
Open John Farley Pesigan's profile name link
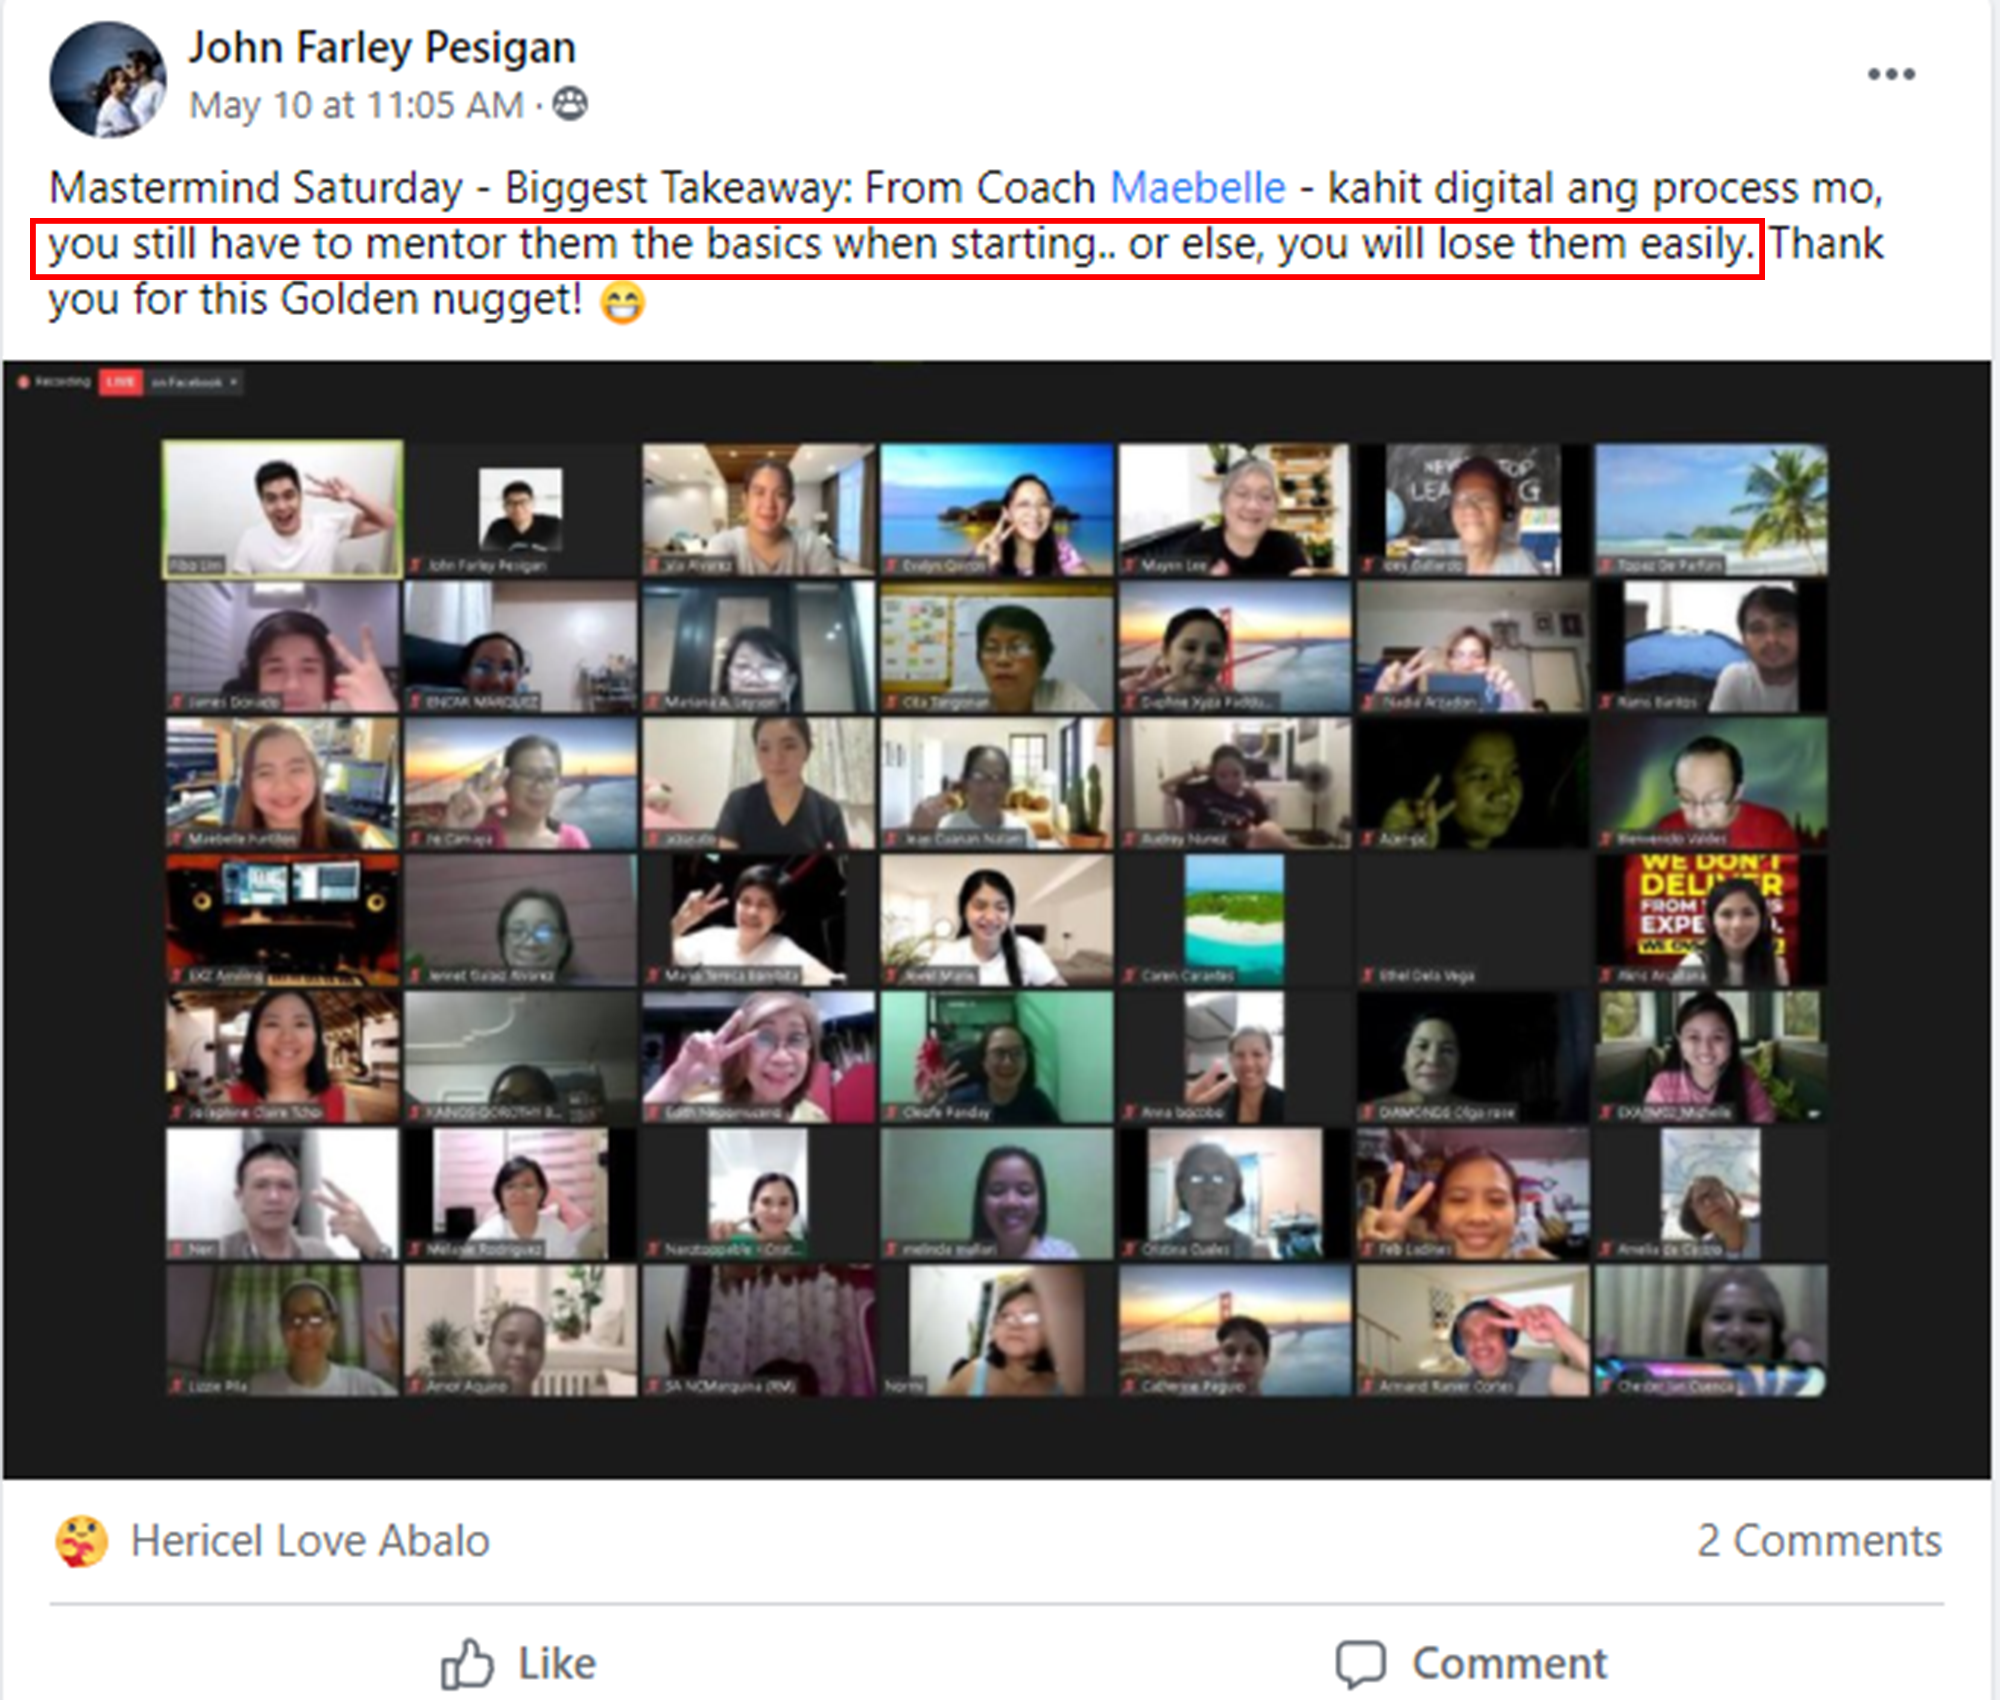(382, 48)
